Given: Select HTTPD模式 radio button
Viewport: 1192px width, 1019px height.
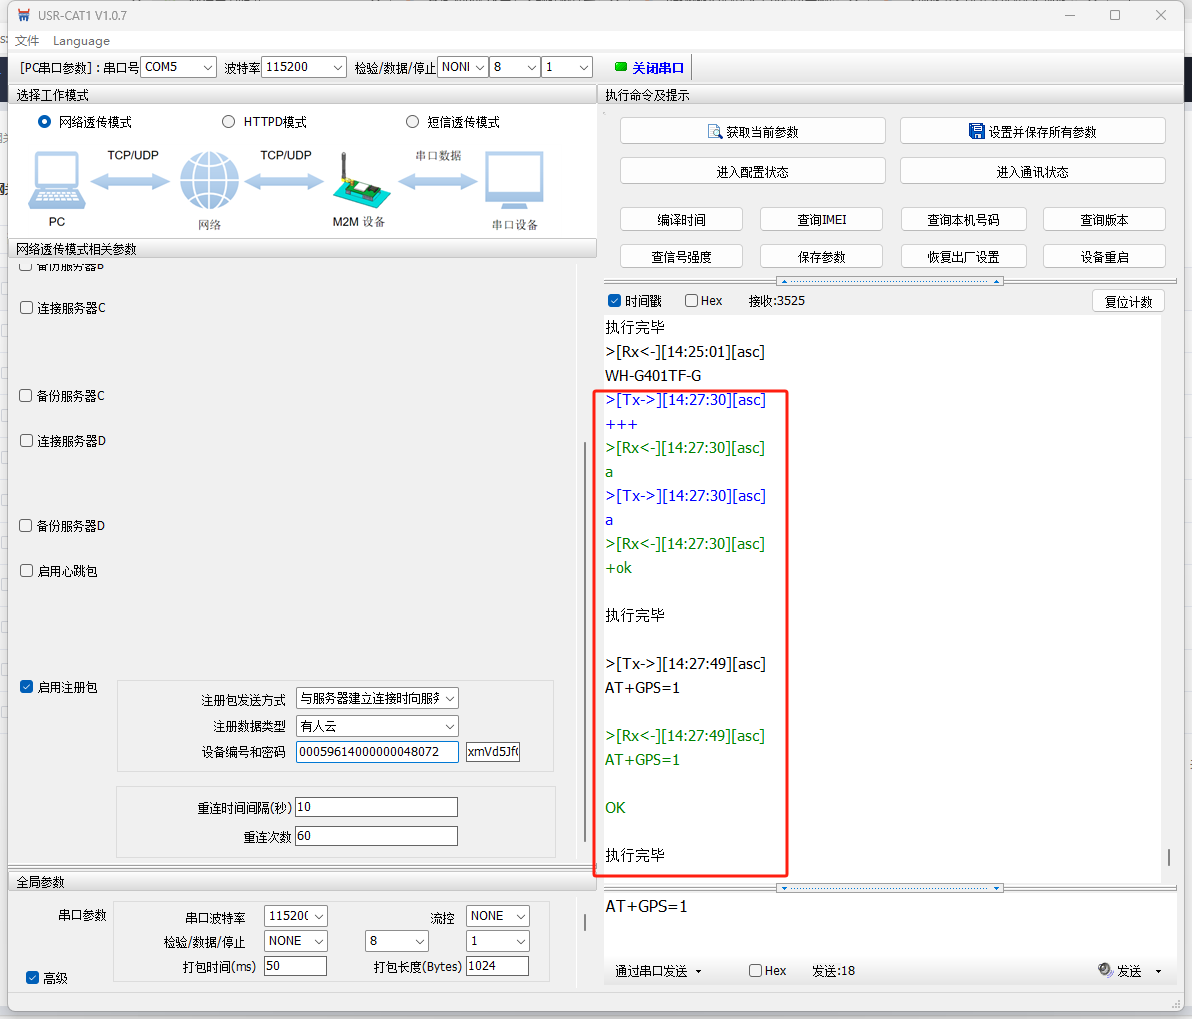Looking at the screenshot, I should pos(228,122).
